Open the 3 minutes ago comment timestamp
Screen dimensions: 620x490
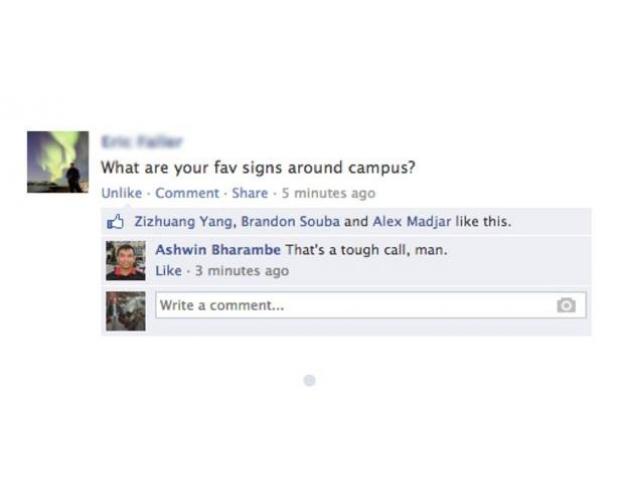(x=242, y=271)
